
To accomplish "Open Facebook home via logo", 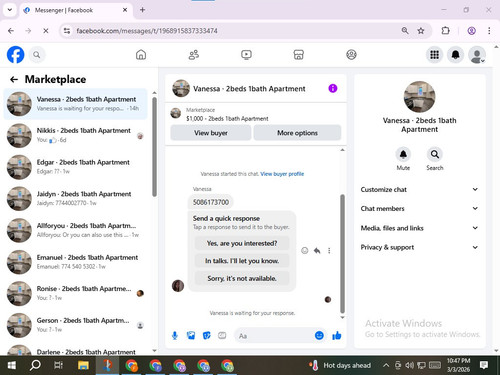I will [x=15, y=55].
